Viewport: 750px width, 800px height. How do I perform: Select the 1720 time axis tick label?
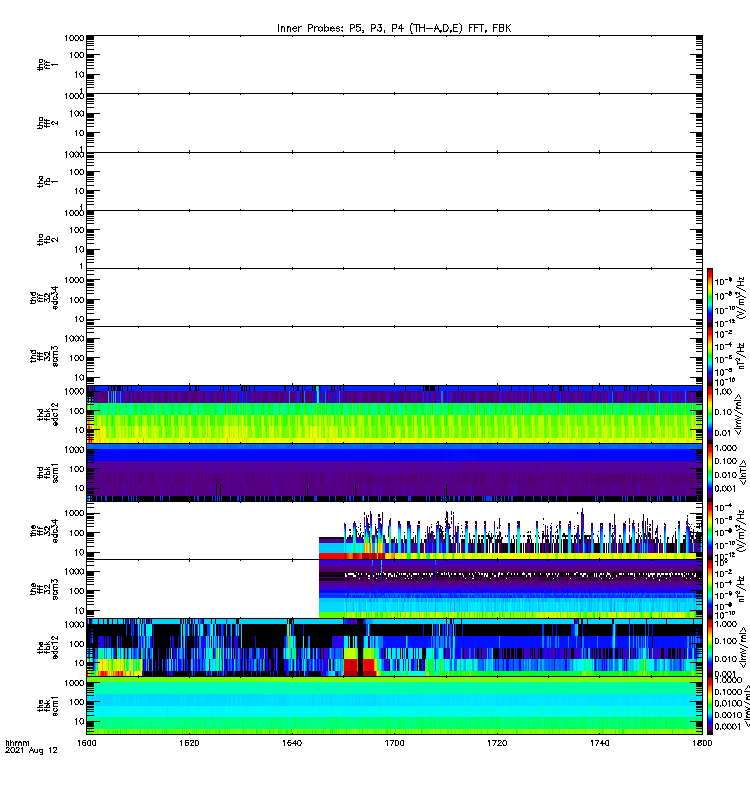[497, 743]
